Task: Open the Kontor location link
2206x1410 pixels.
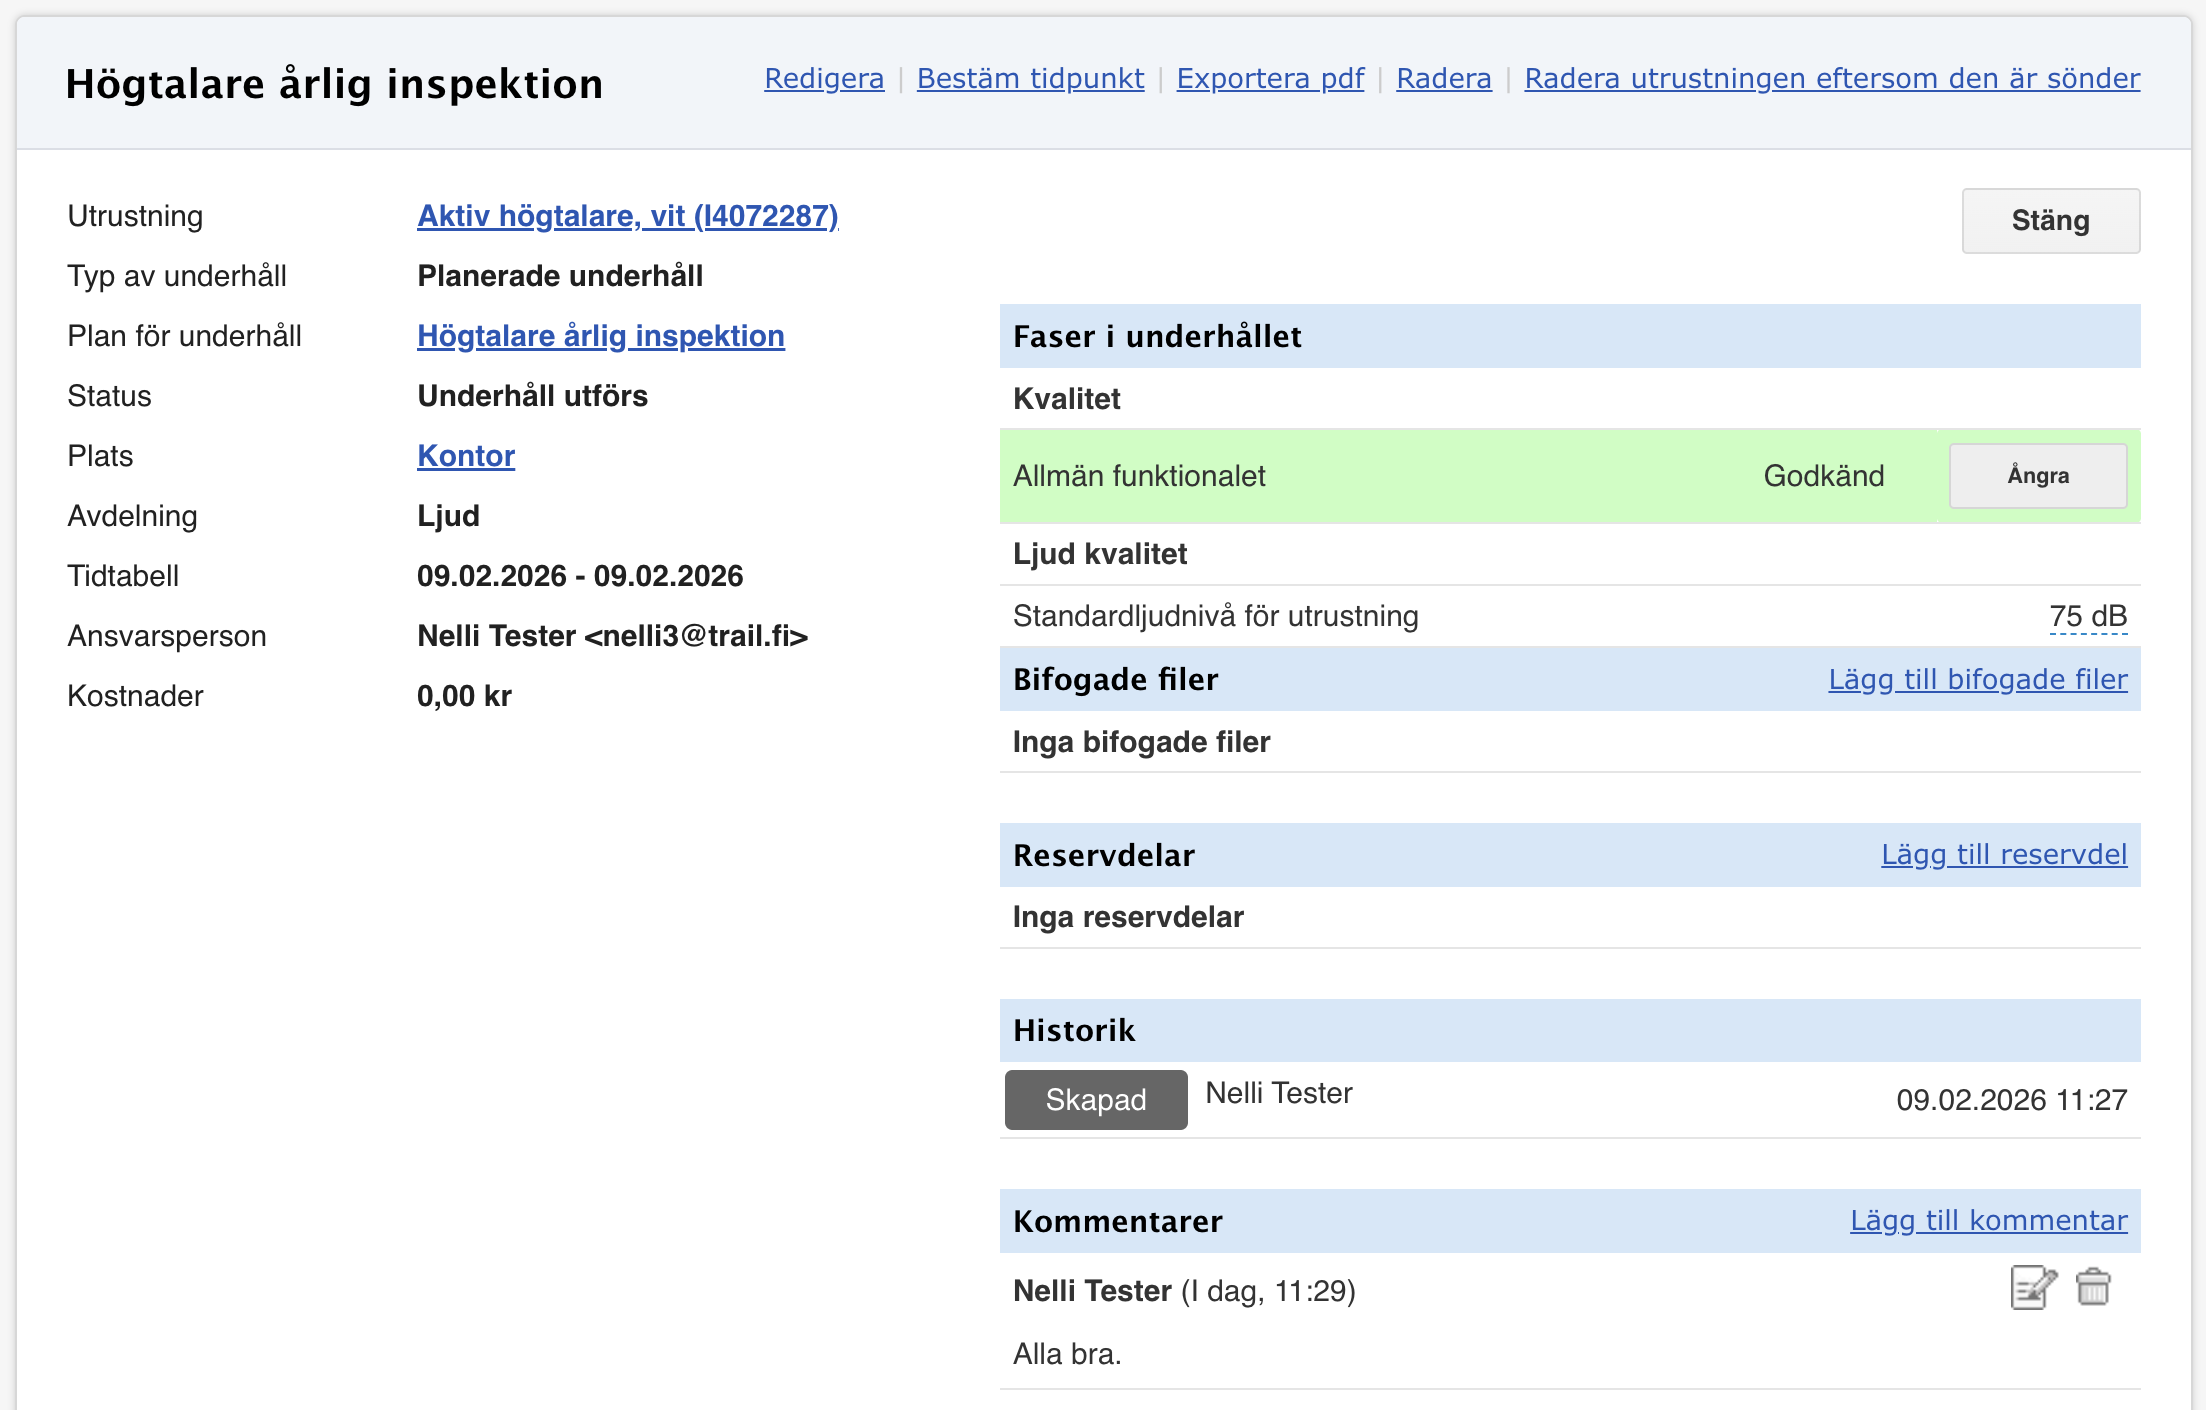Action: pyautogui.click(x=466, y=456)
